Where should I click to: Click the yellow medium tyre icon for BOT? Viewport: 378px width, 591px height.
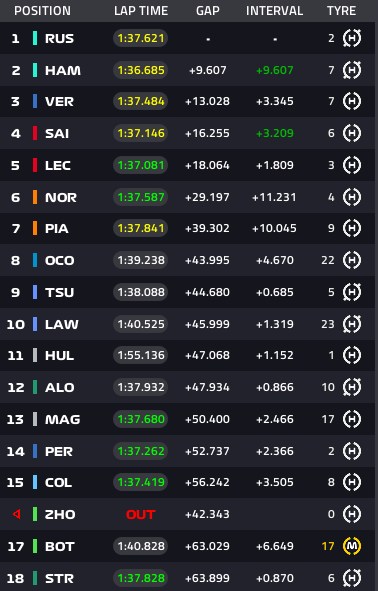tap(352, 546)
